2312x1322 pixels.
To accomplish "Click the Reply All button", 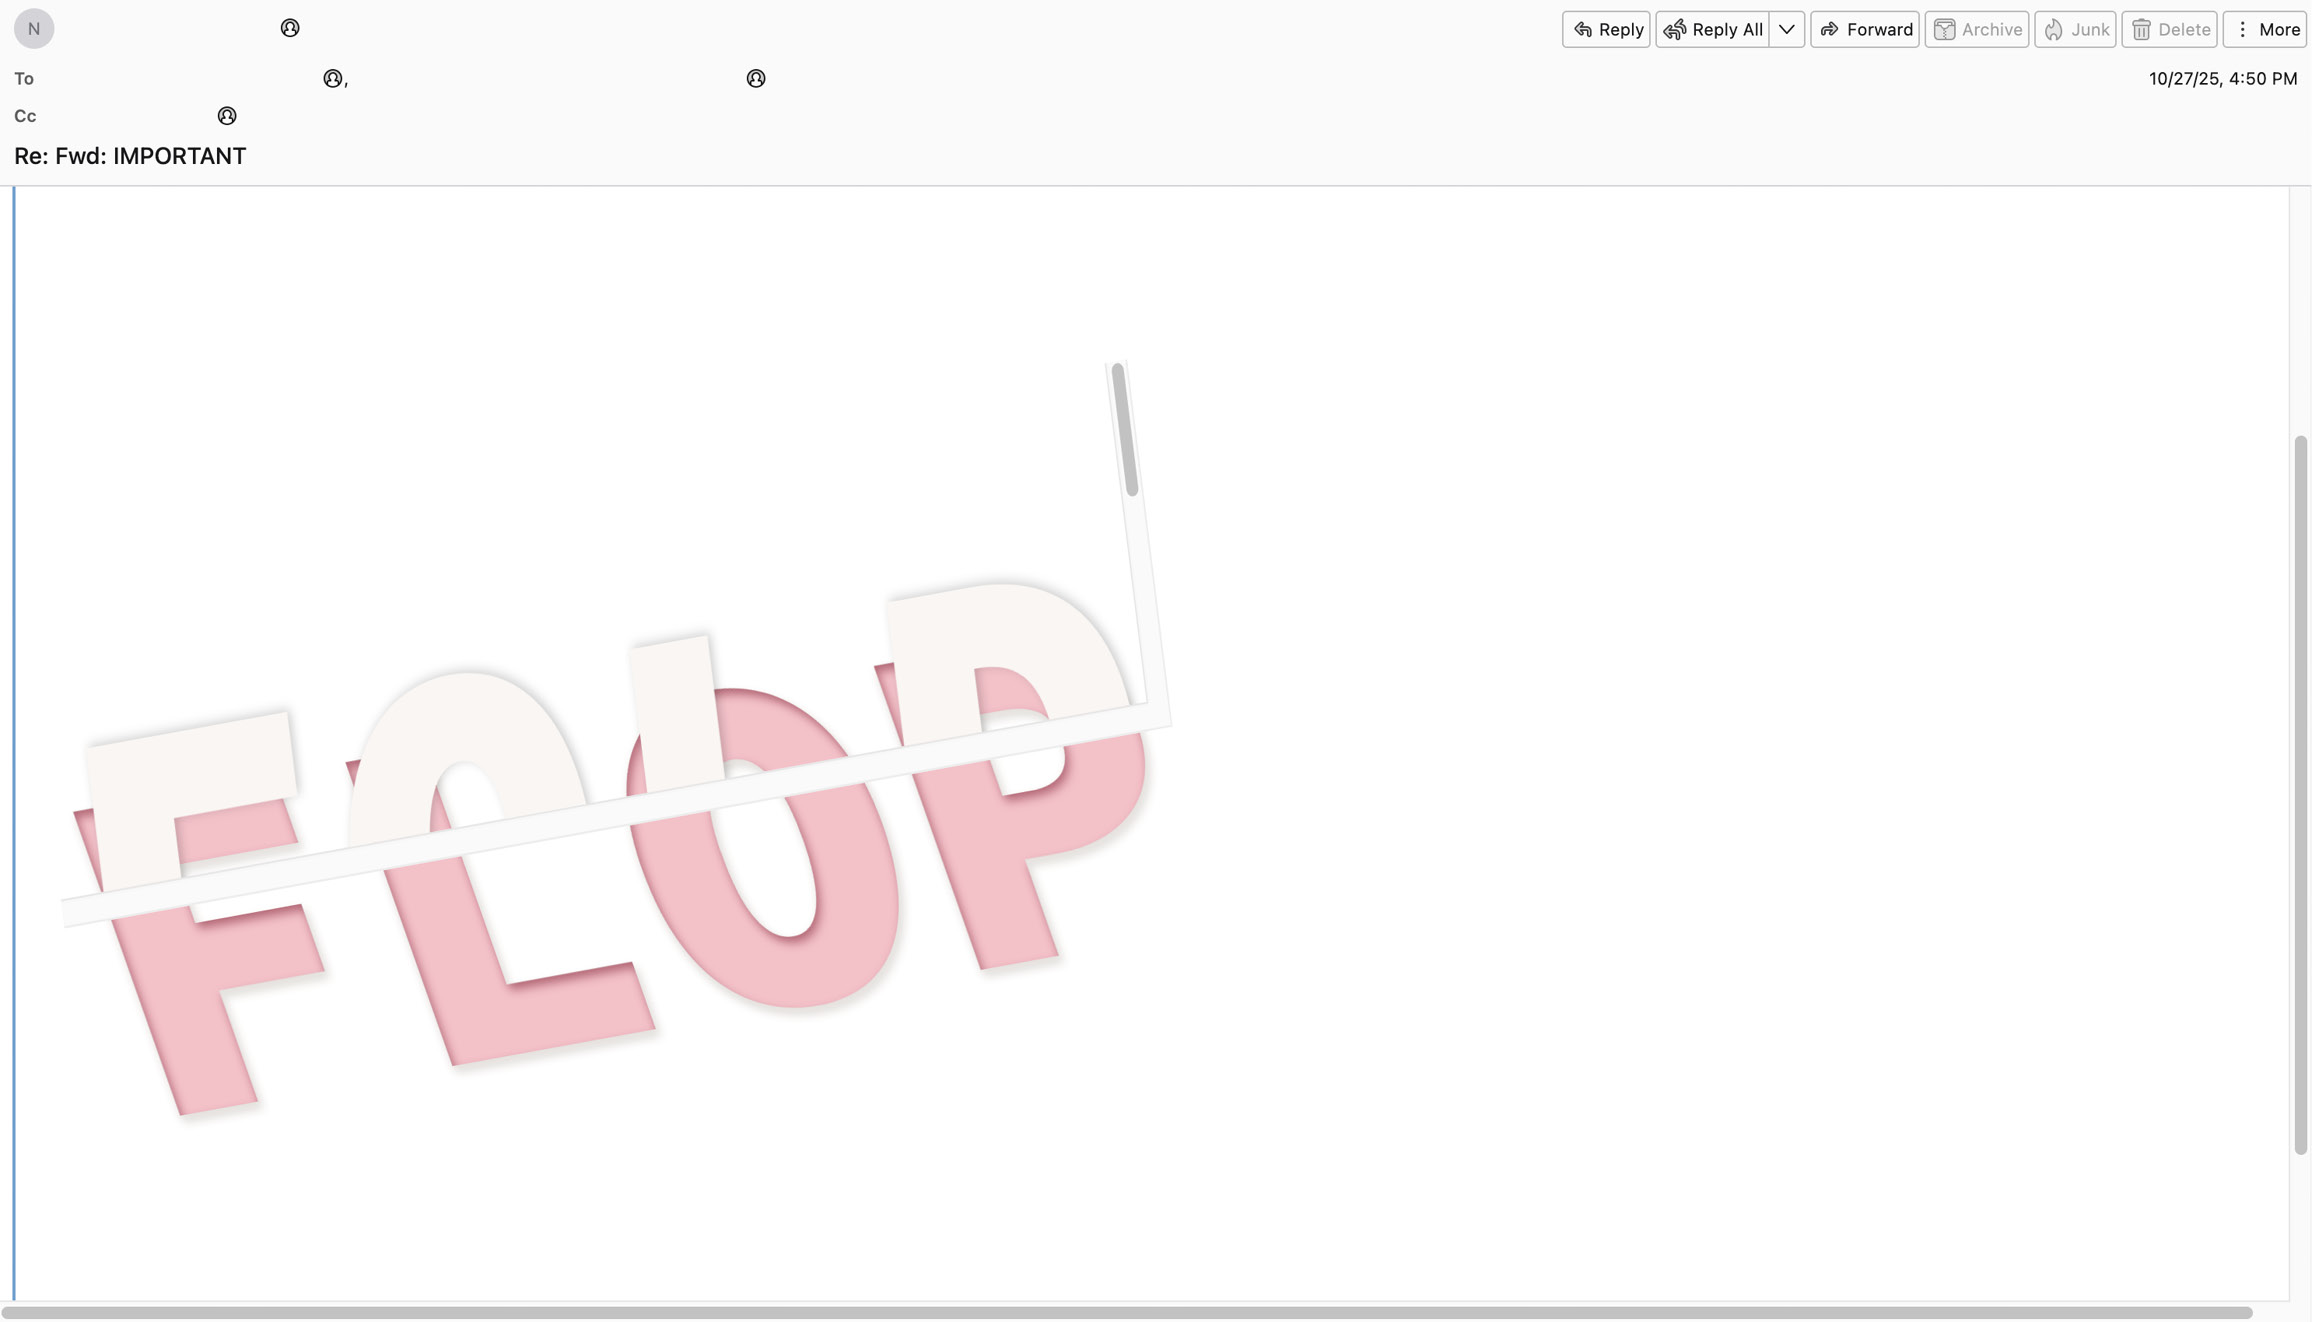I will tap(1712, 29).
